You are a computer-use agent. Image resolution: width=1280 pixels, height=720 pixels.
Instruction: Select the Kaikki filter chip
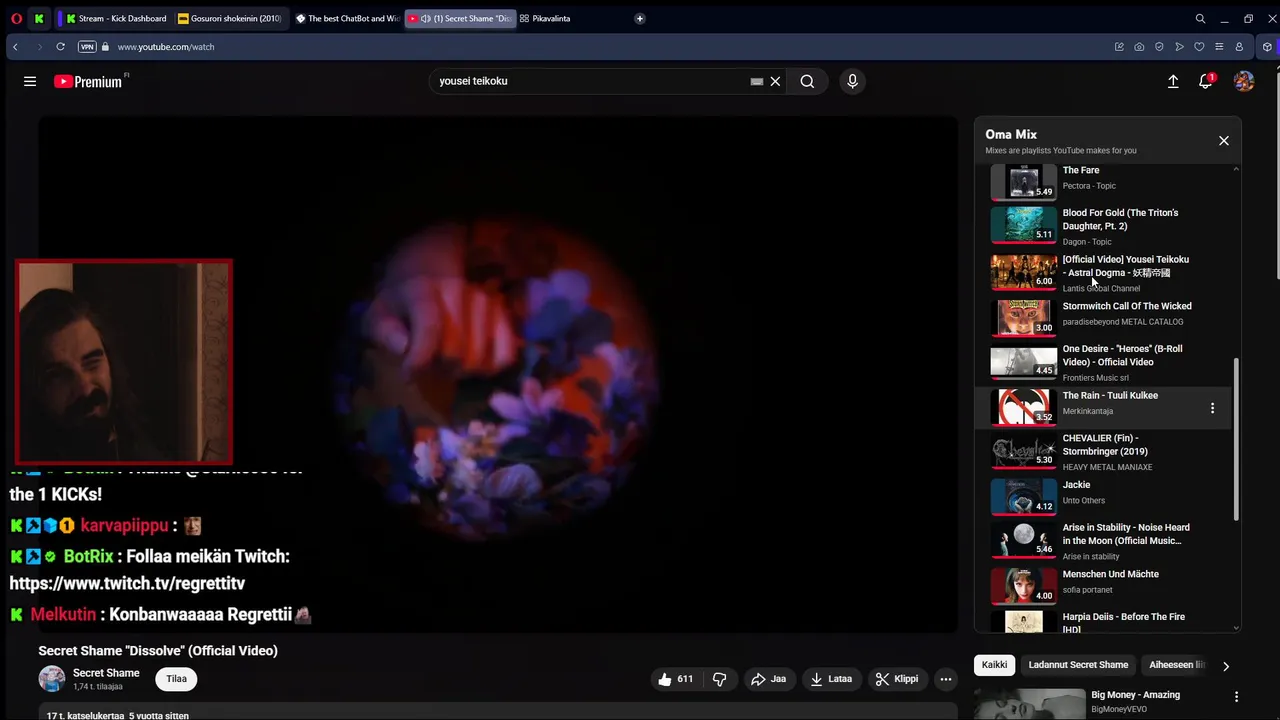(x=994, y=665)
